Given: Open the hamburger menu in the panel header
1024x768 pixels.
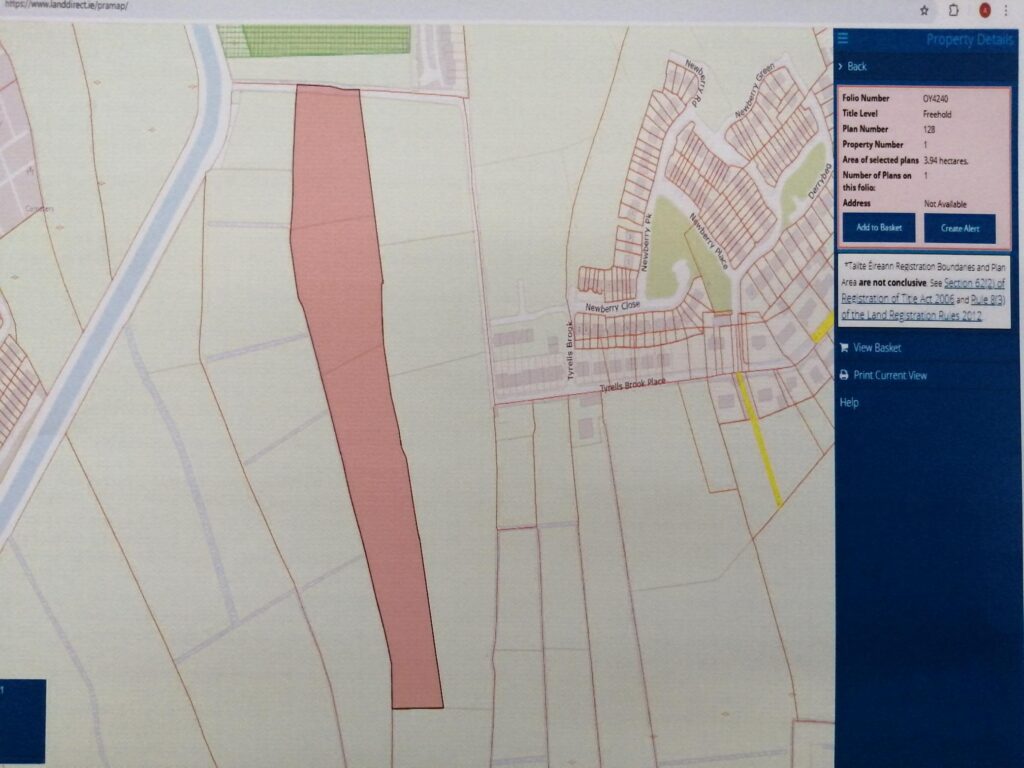Looking at the screenshot, I should 843,38.
